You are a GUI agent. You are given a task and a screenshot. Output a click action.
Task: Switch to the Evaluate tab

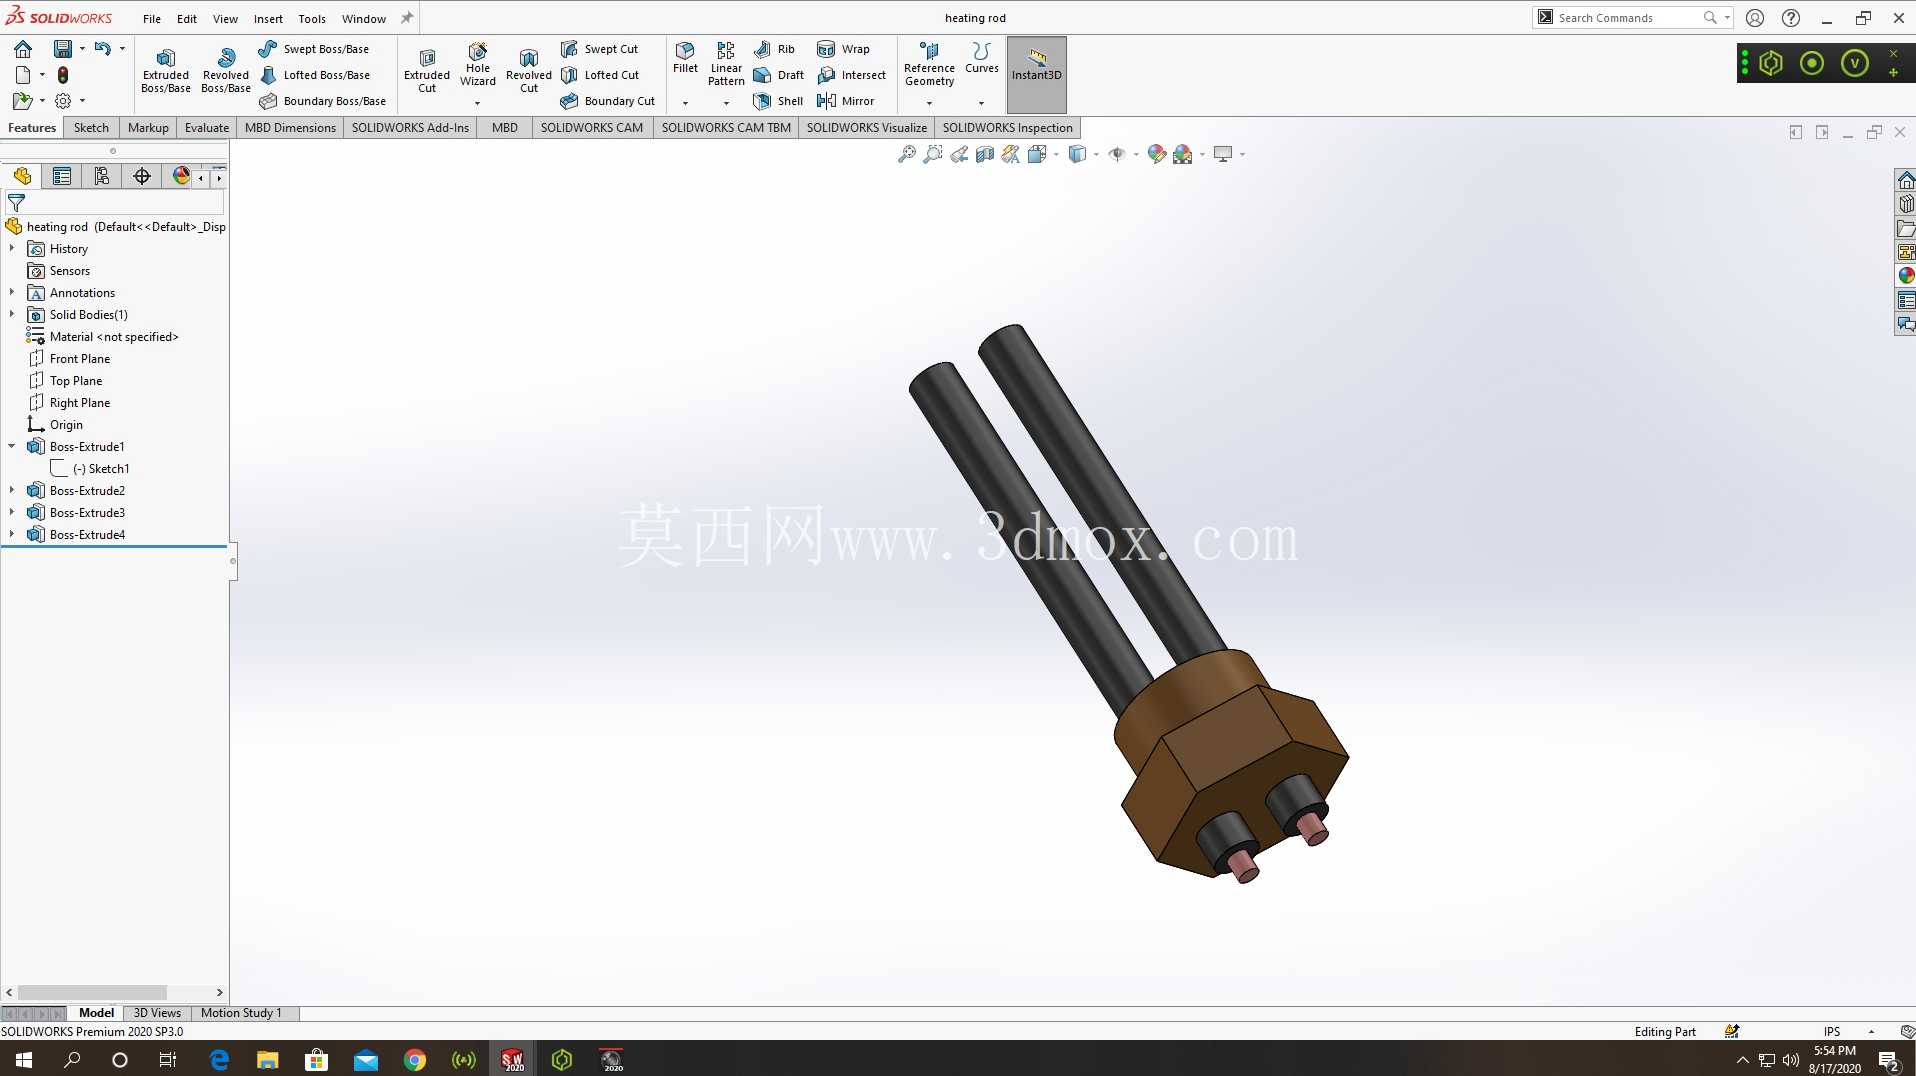pos(207,127)
